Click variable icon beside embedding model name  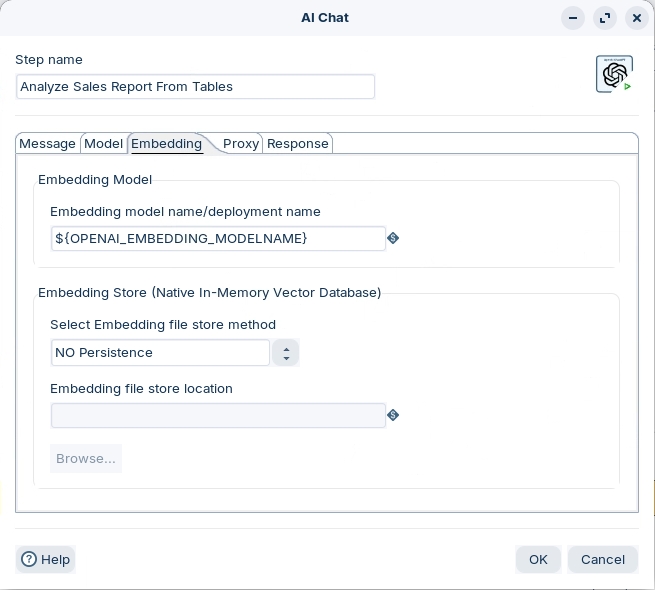tap(393, 238)
